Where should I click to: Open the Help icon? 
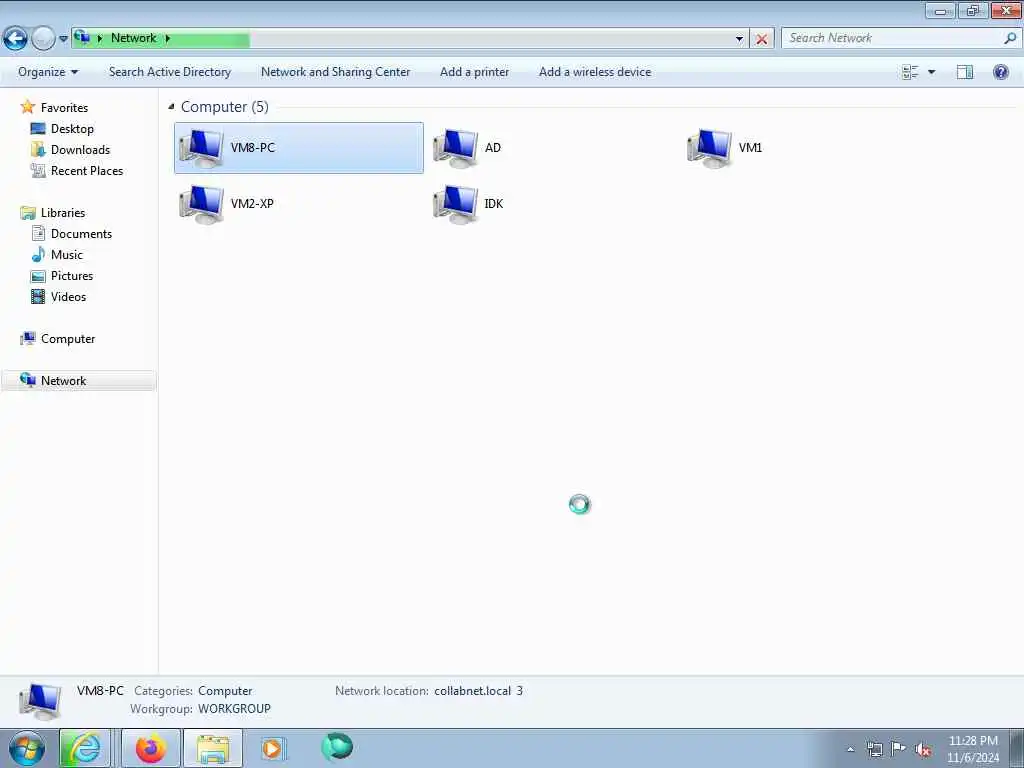click(1000, 72)
